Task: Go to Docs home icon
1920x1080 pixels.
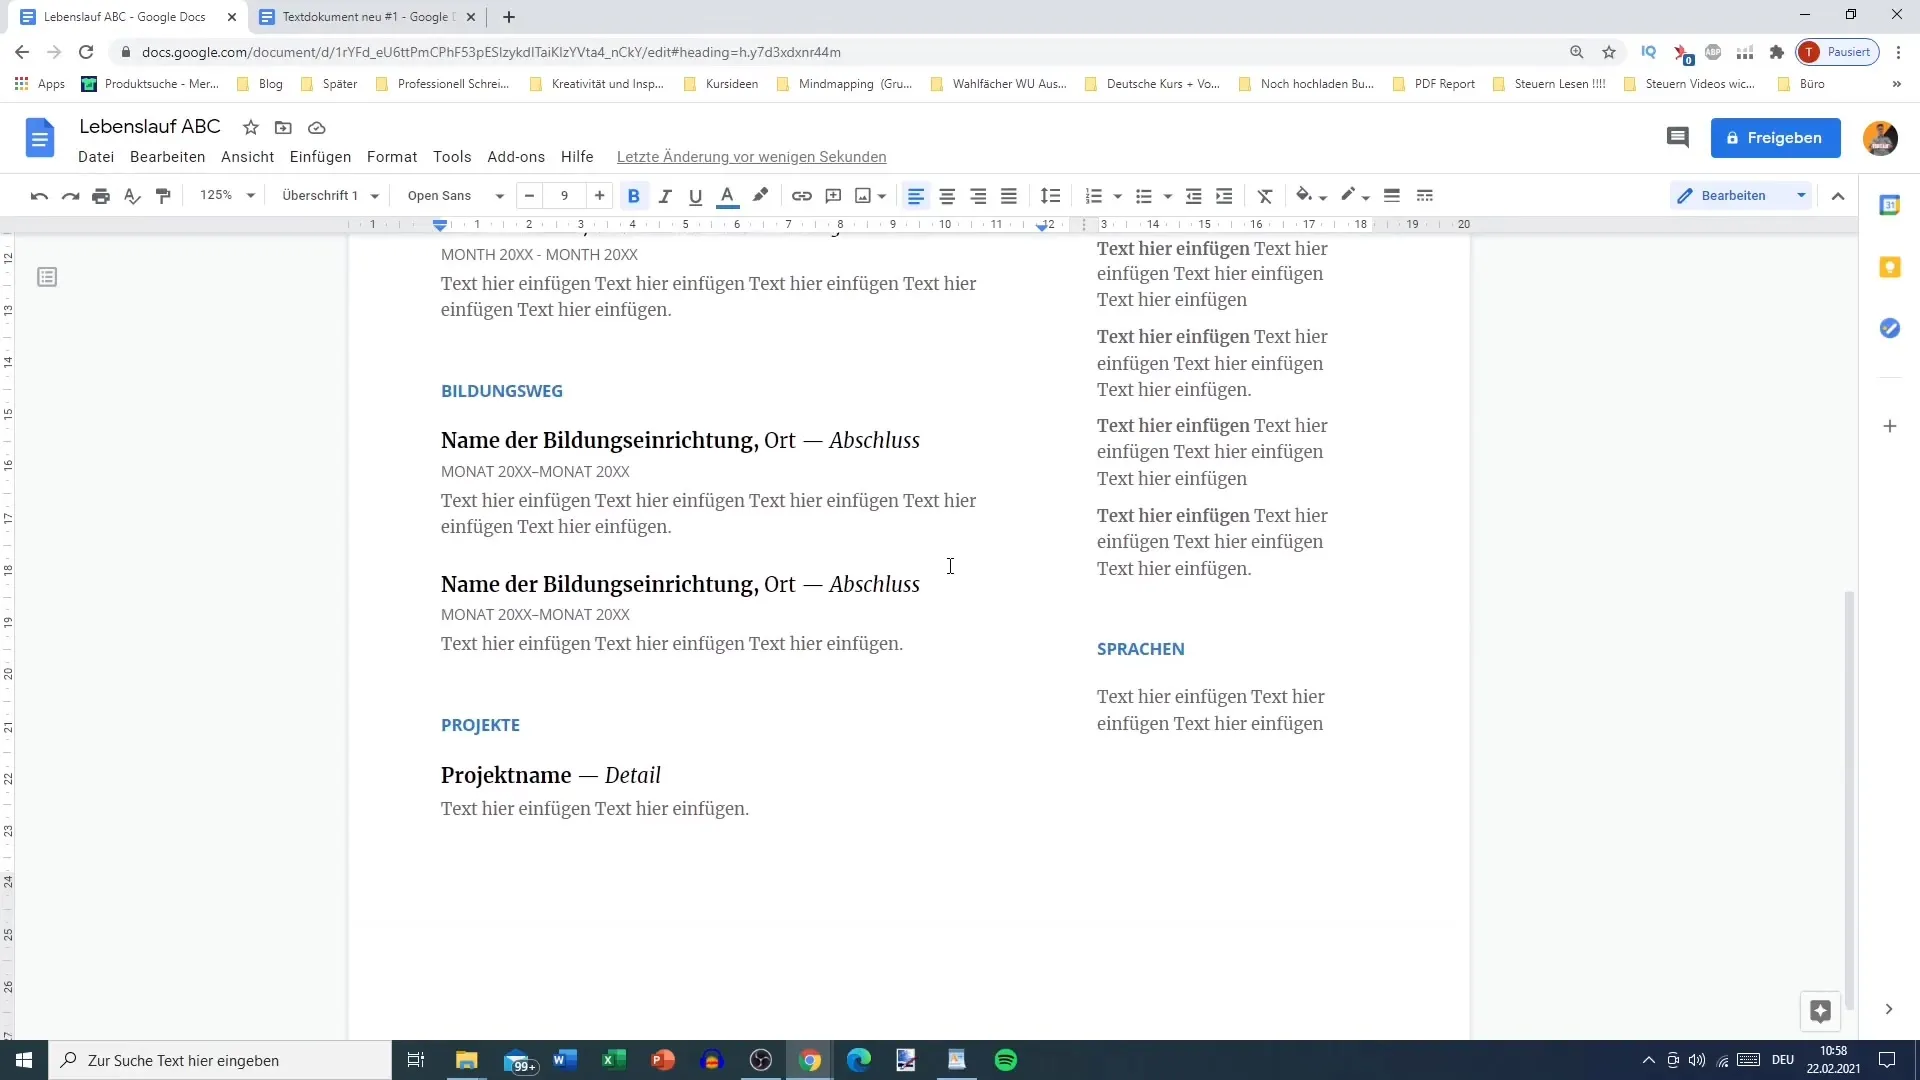Action: pos(40,138)
